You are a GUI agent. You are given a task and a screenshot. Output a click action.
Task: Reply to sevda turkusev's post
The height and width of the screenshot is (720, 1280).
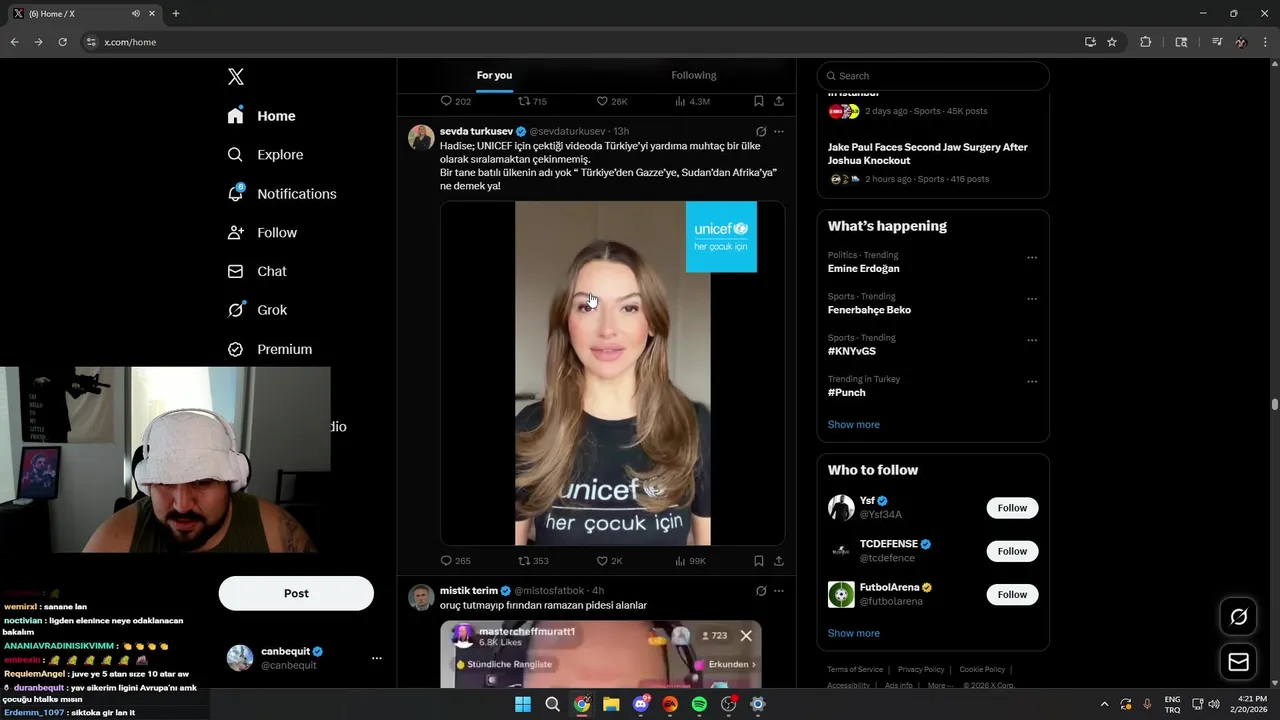click(455, 561)
